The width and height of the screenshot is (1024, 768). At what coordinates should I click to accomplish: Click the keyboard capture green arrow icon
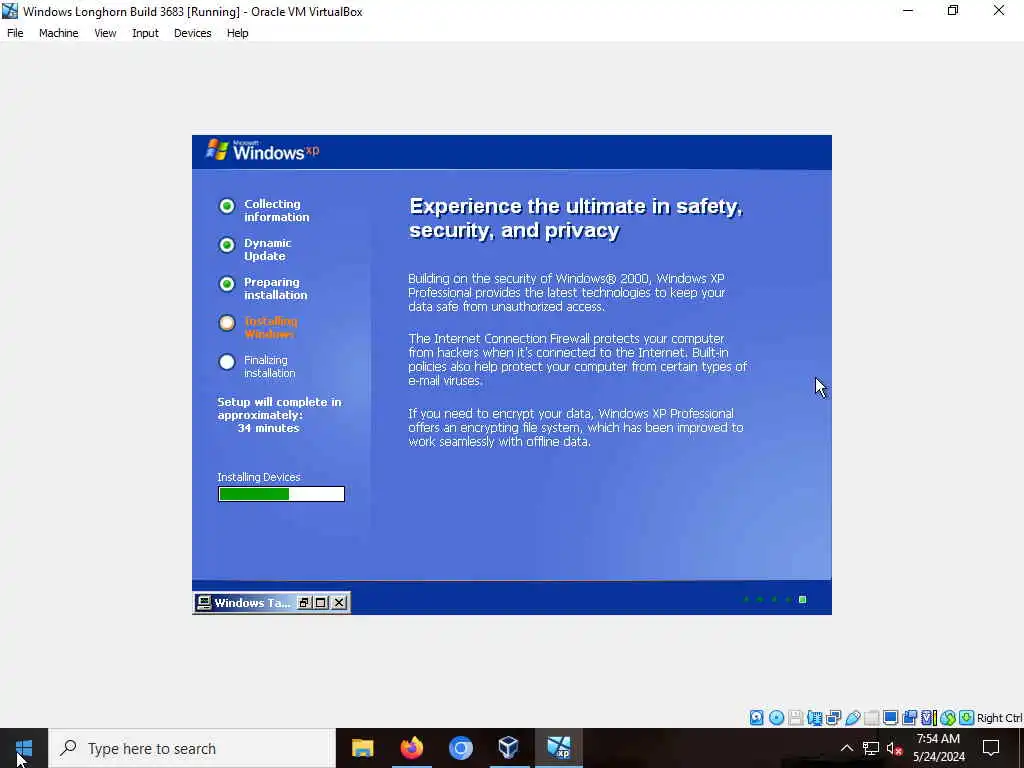point(967,718)
